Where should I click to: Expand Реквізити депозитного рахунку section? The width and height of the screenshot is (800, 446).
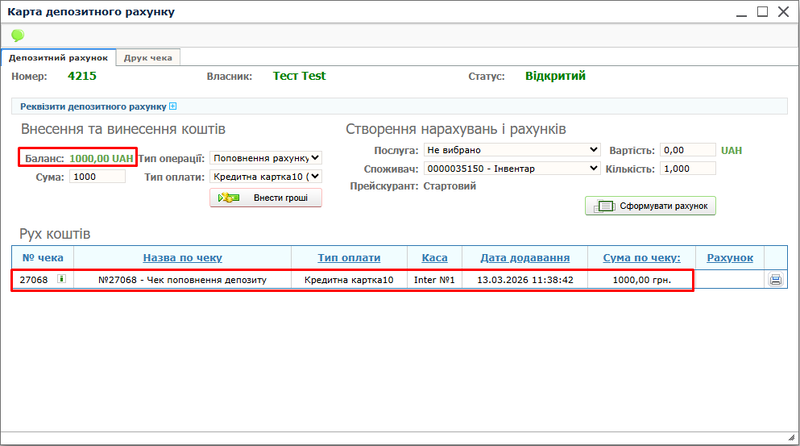(173, 106)
